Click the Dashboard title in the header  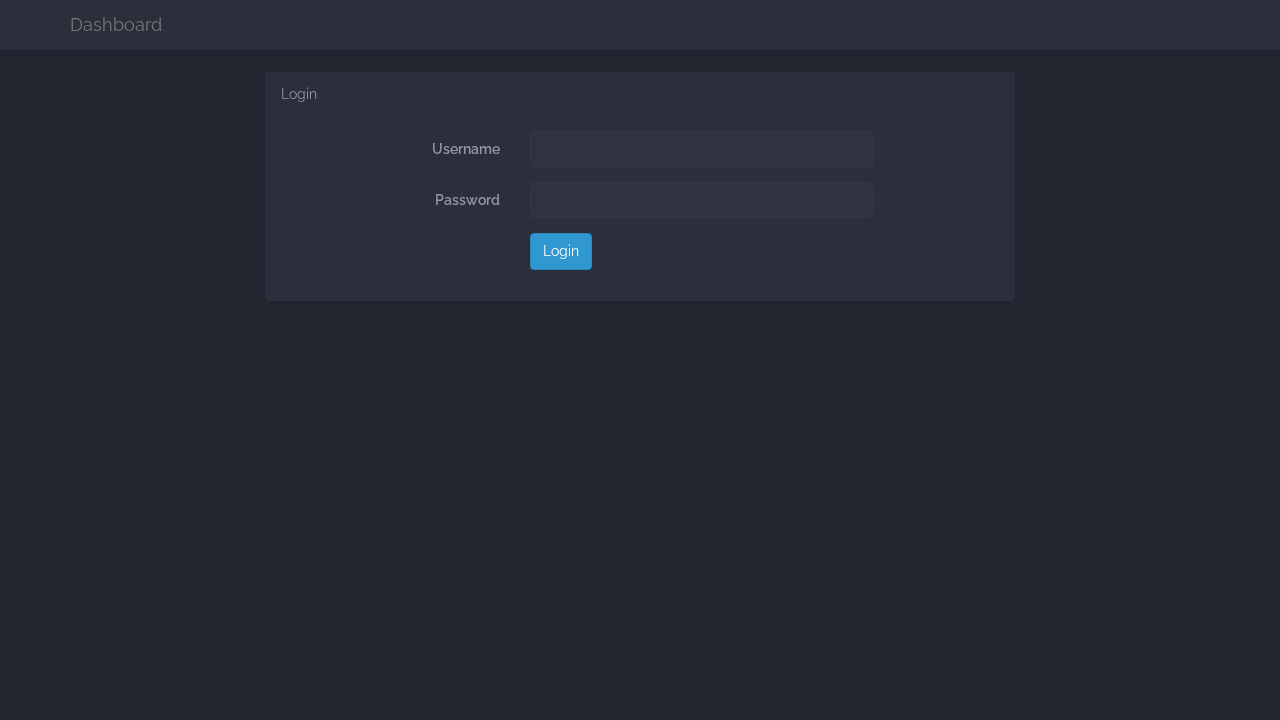tap(115, 24)
